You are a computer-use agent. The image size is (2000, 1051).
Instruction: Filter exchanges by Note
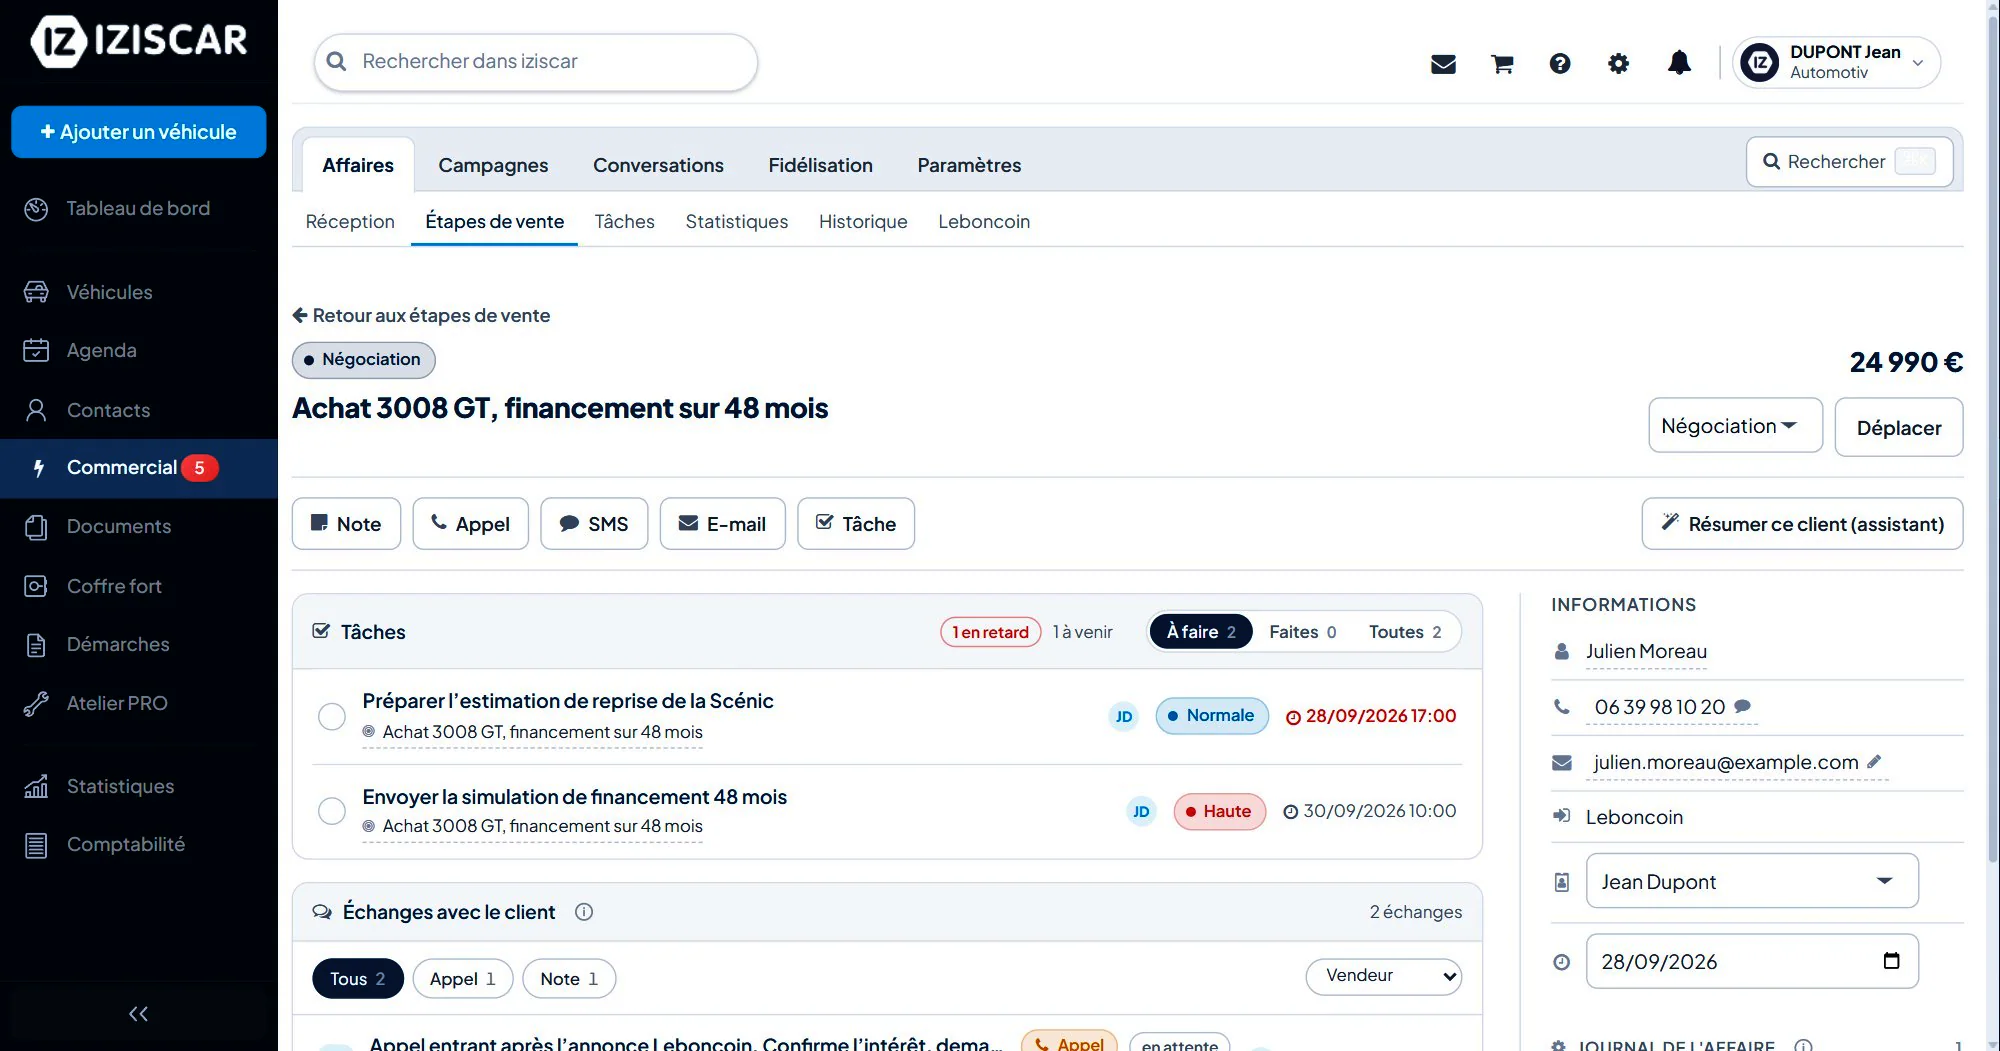pos(569,979)
